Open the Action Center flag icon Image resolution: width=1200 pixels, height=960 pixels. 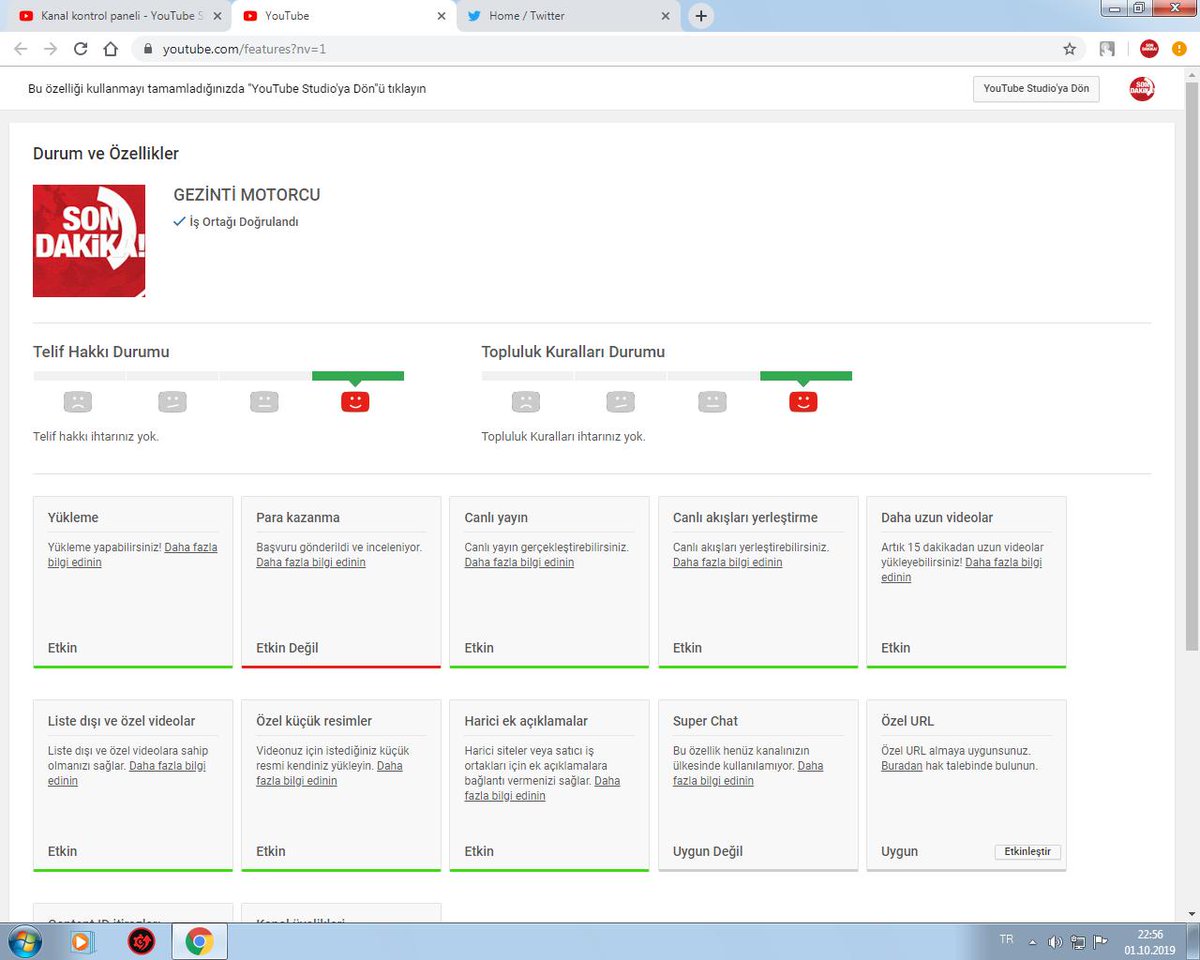(x=1100, y=942)
